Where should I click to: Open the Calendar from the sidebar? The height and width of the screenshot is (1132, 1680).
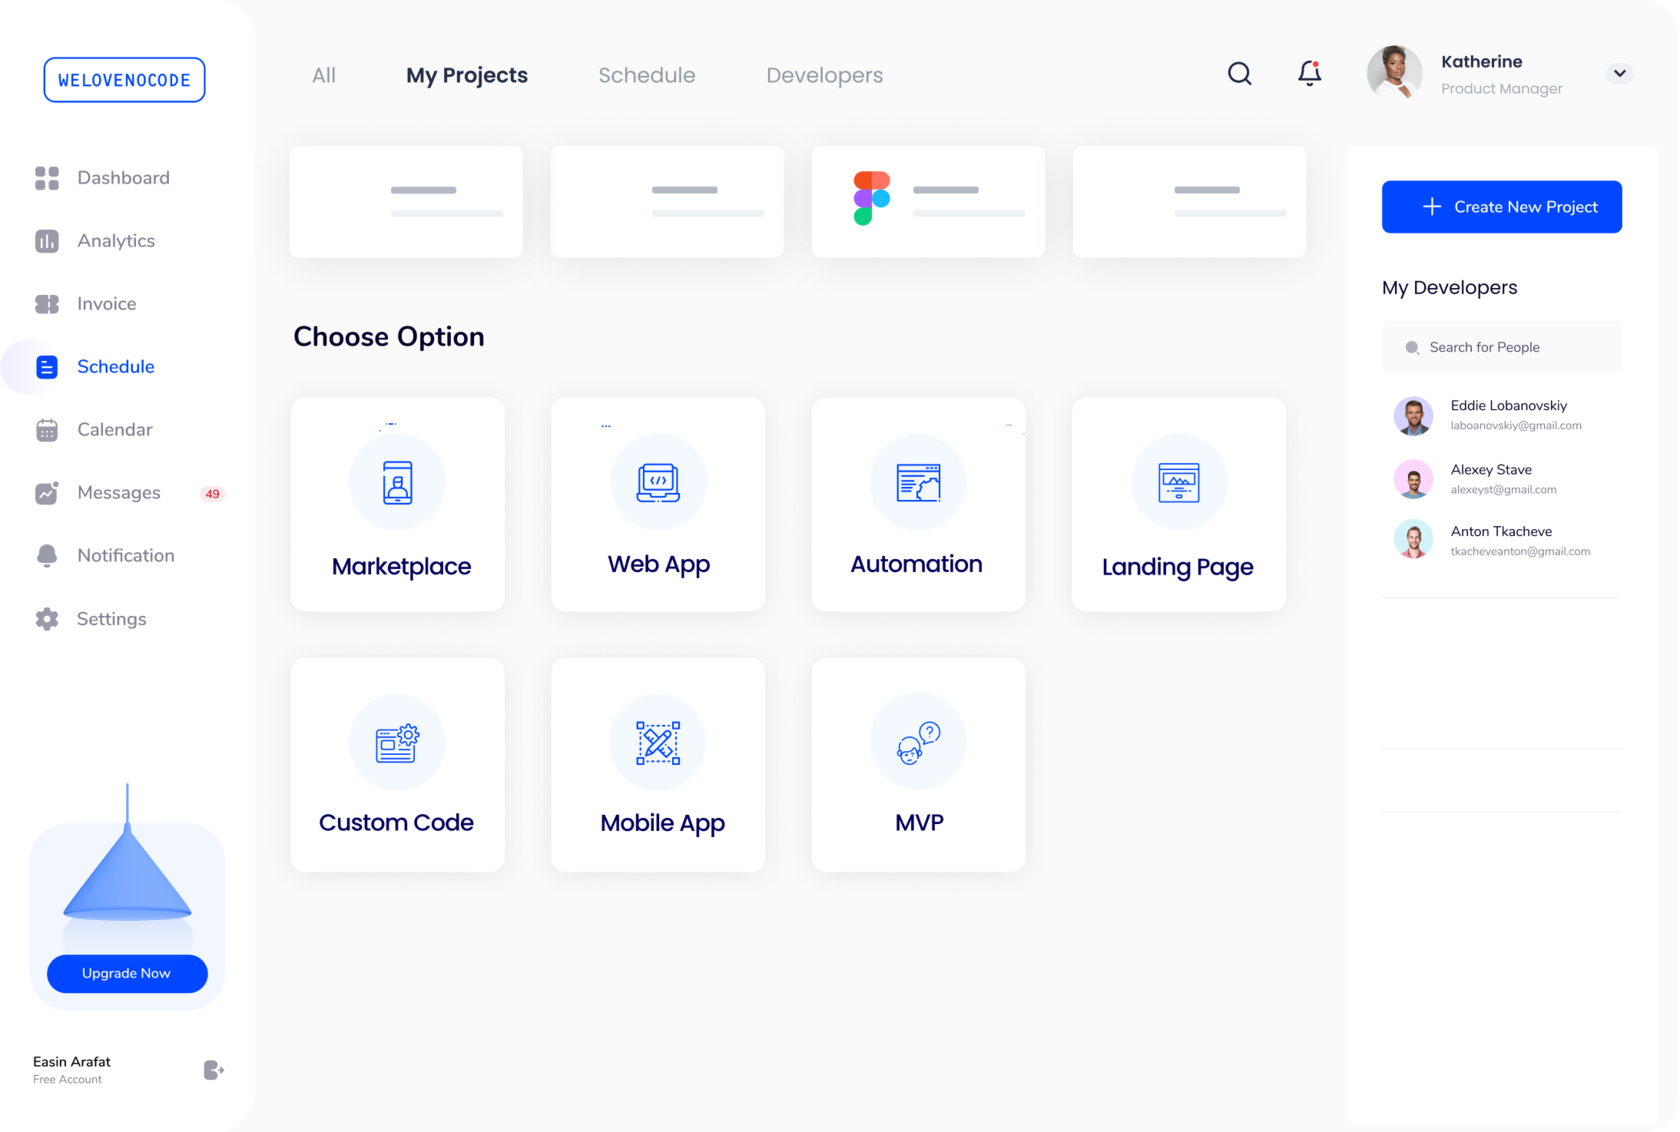(113, 429)
